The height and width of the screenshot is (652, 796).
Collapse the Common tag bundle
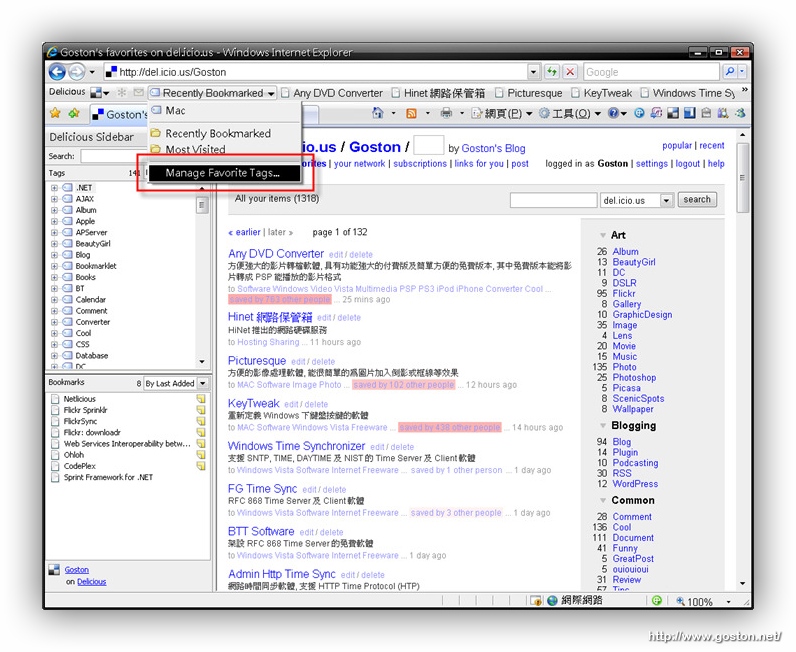(x=603, y=501)
